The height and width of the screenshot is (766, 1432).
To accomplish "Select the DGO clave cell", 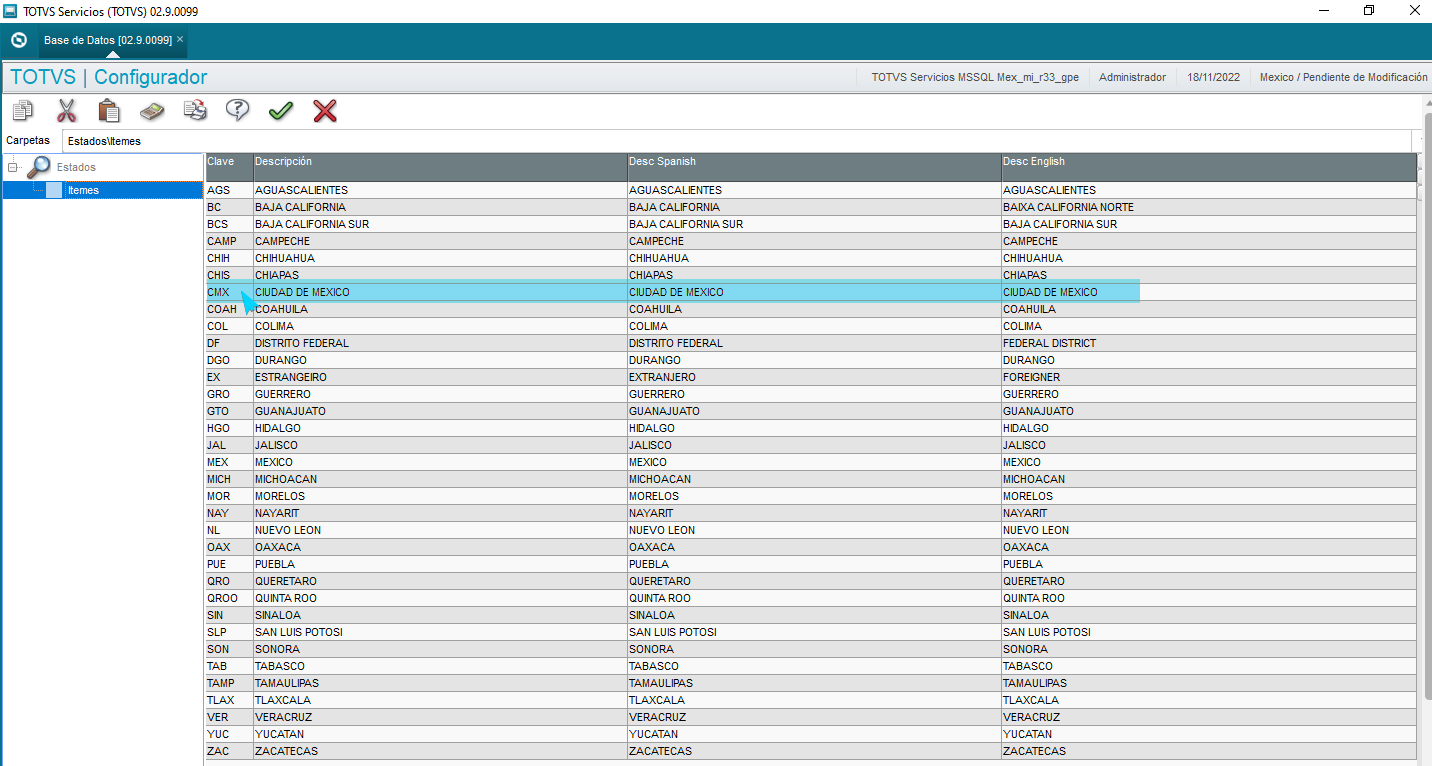I will (229, 360).
